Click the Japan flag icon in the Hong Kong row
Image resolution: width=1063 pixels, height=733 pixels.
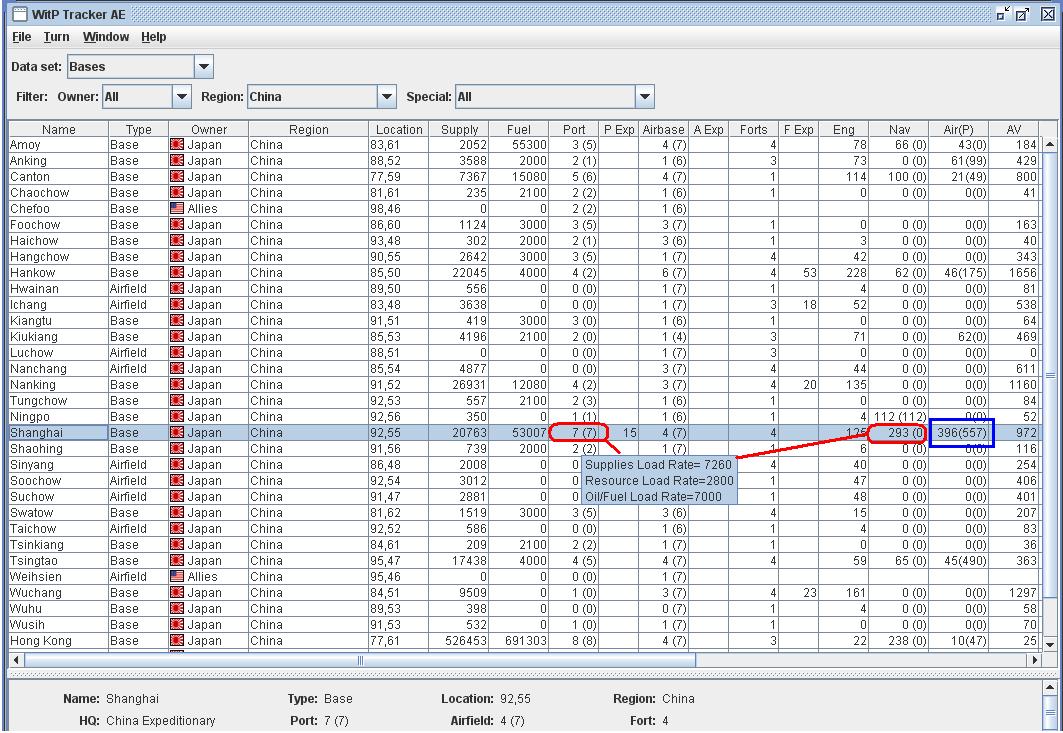(x=177, y=641)
